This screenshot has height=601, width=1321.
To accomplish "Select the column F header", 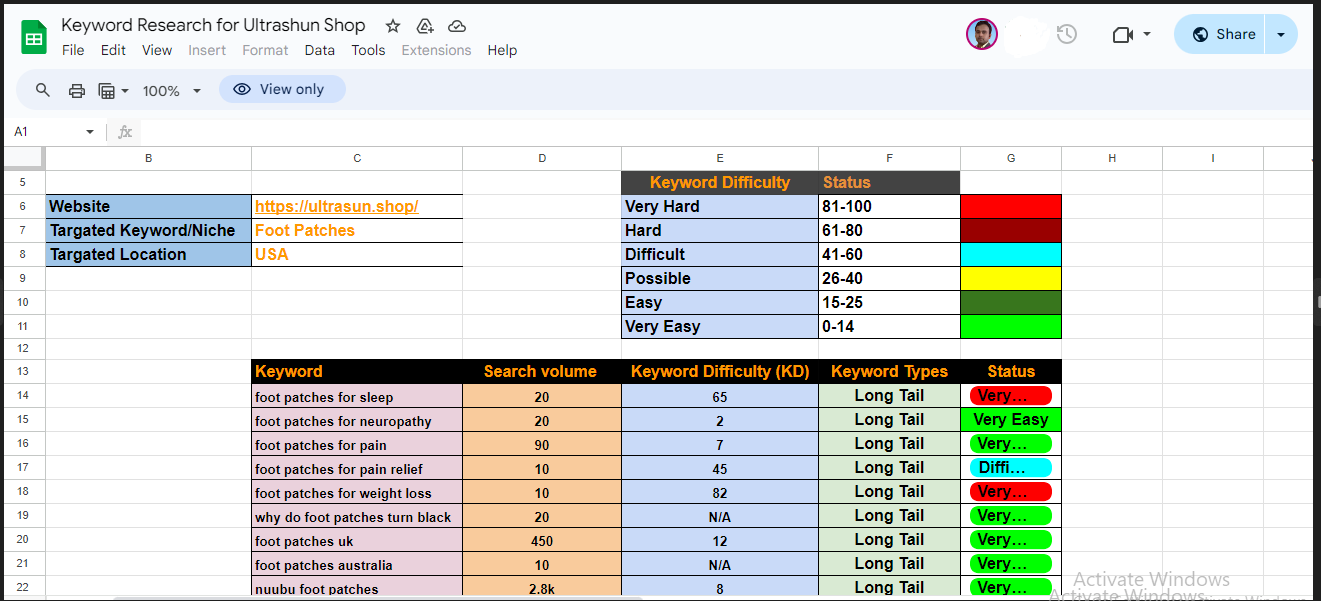I will tap(890, 158).
